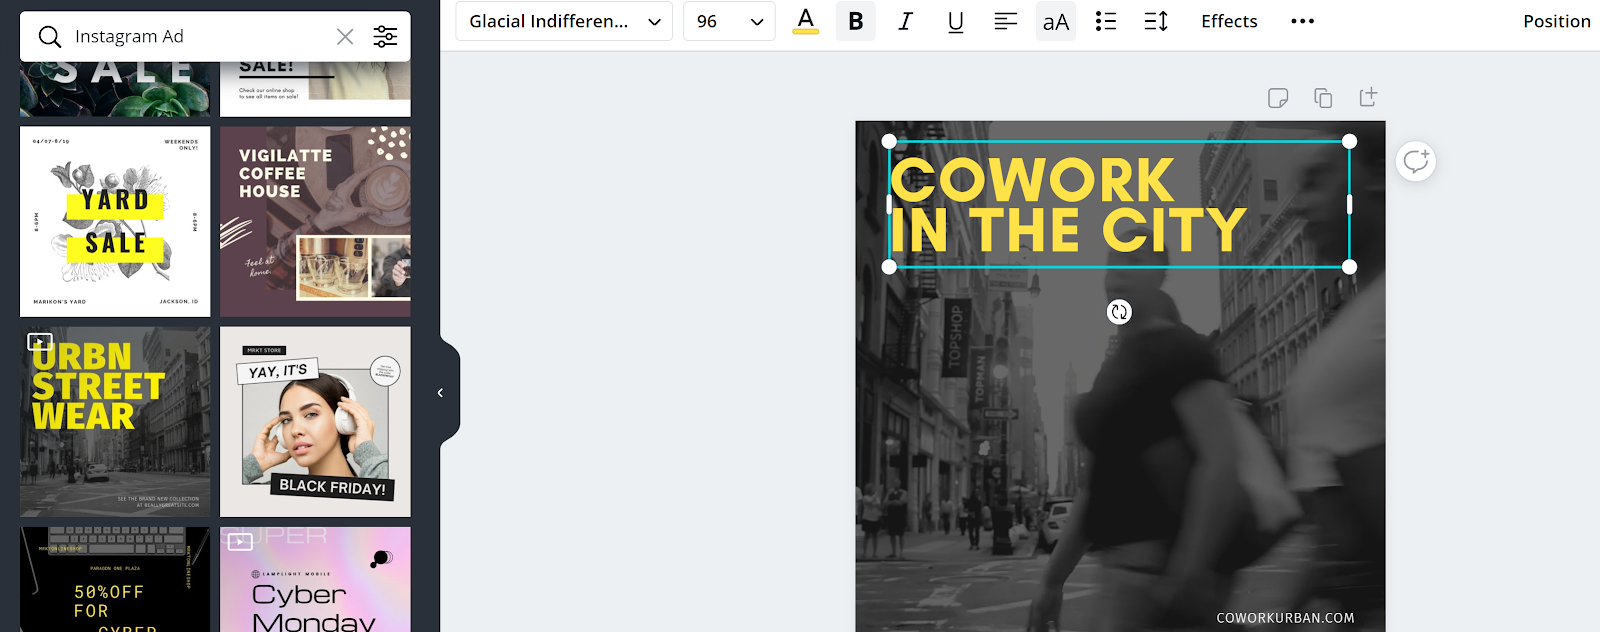The width and height of the screenshot is (1600, 632).
Task: Clear the Instagram Ad search text
Action: click(x=345, y=37)
